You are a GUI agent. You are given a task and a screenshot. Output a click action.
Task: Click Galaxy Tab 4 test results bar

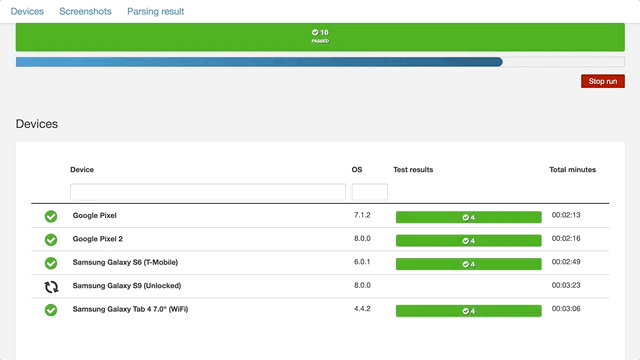coord(469,311)
